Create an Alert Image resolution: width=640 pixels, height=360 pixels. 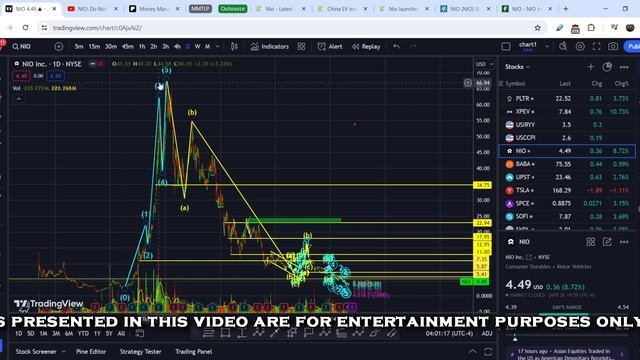(330, 47)
